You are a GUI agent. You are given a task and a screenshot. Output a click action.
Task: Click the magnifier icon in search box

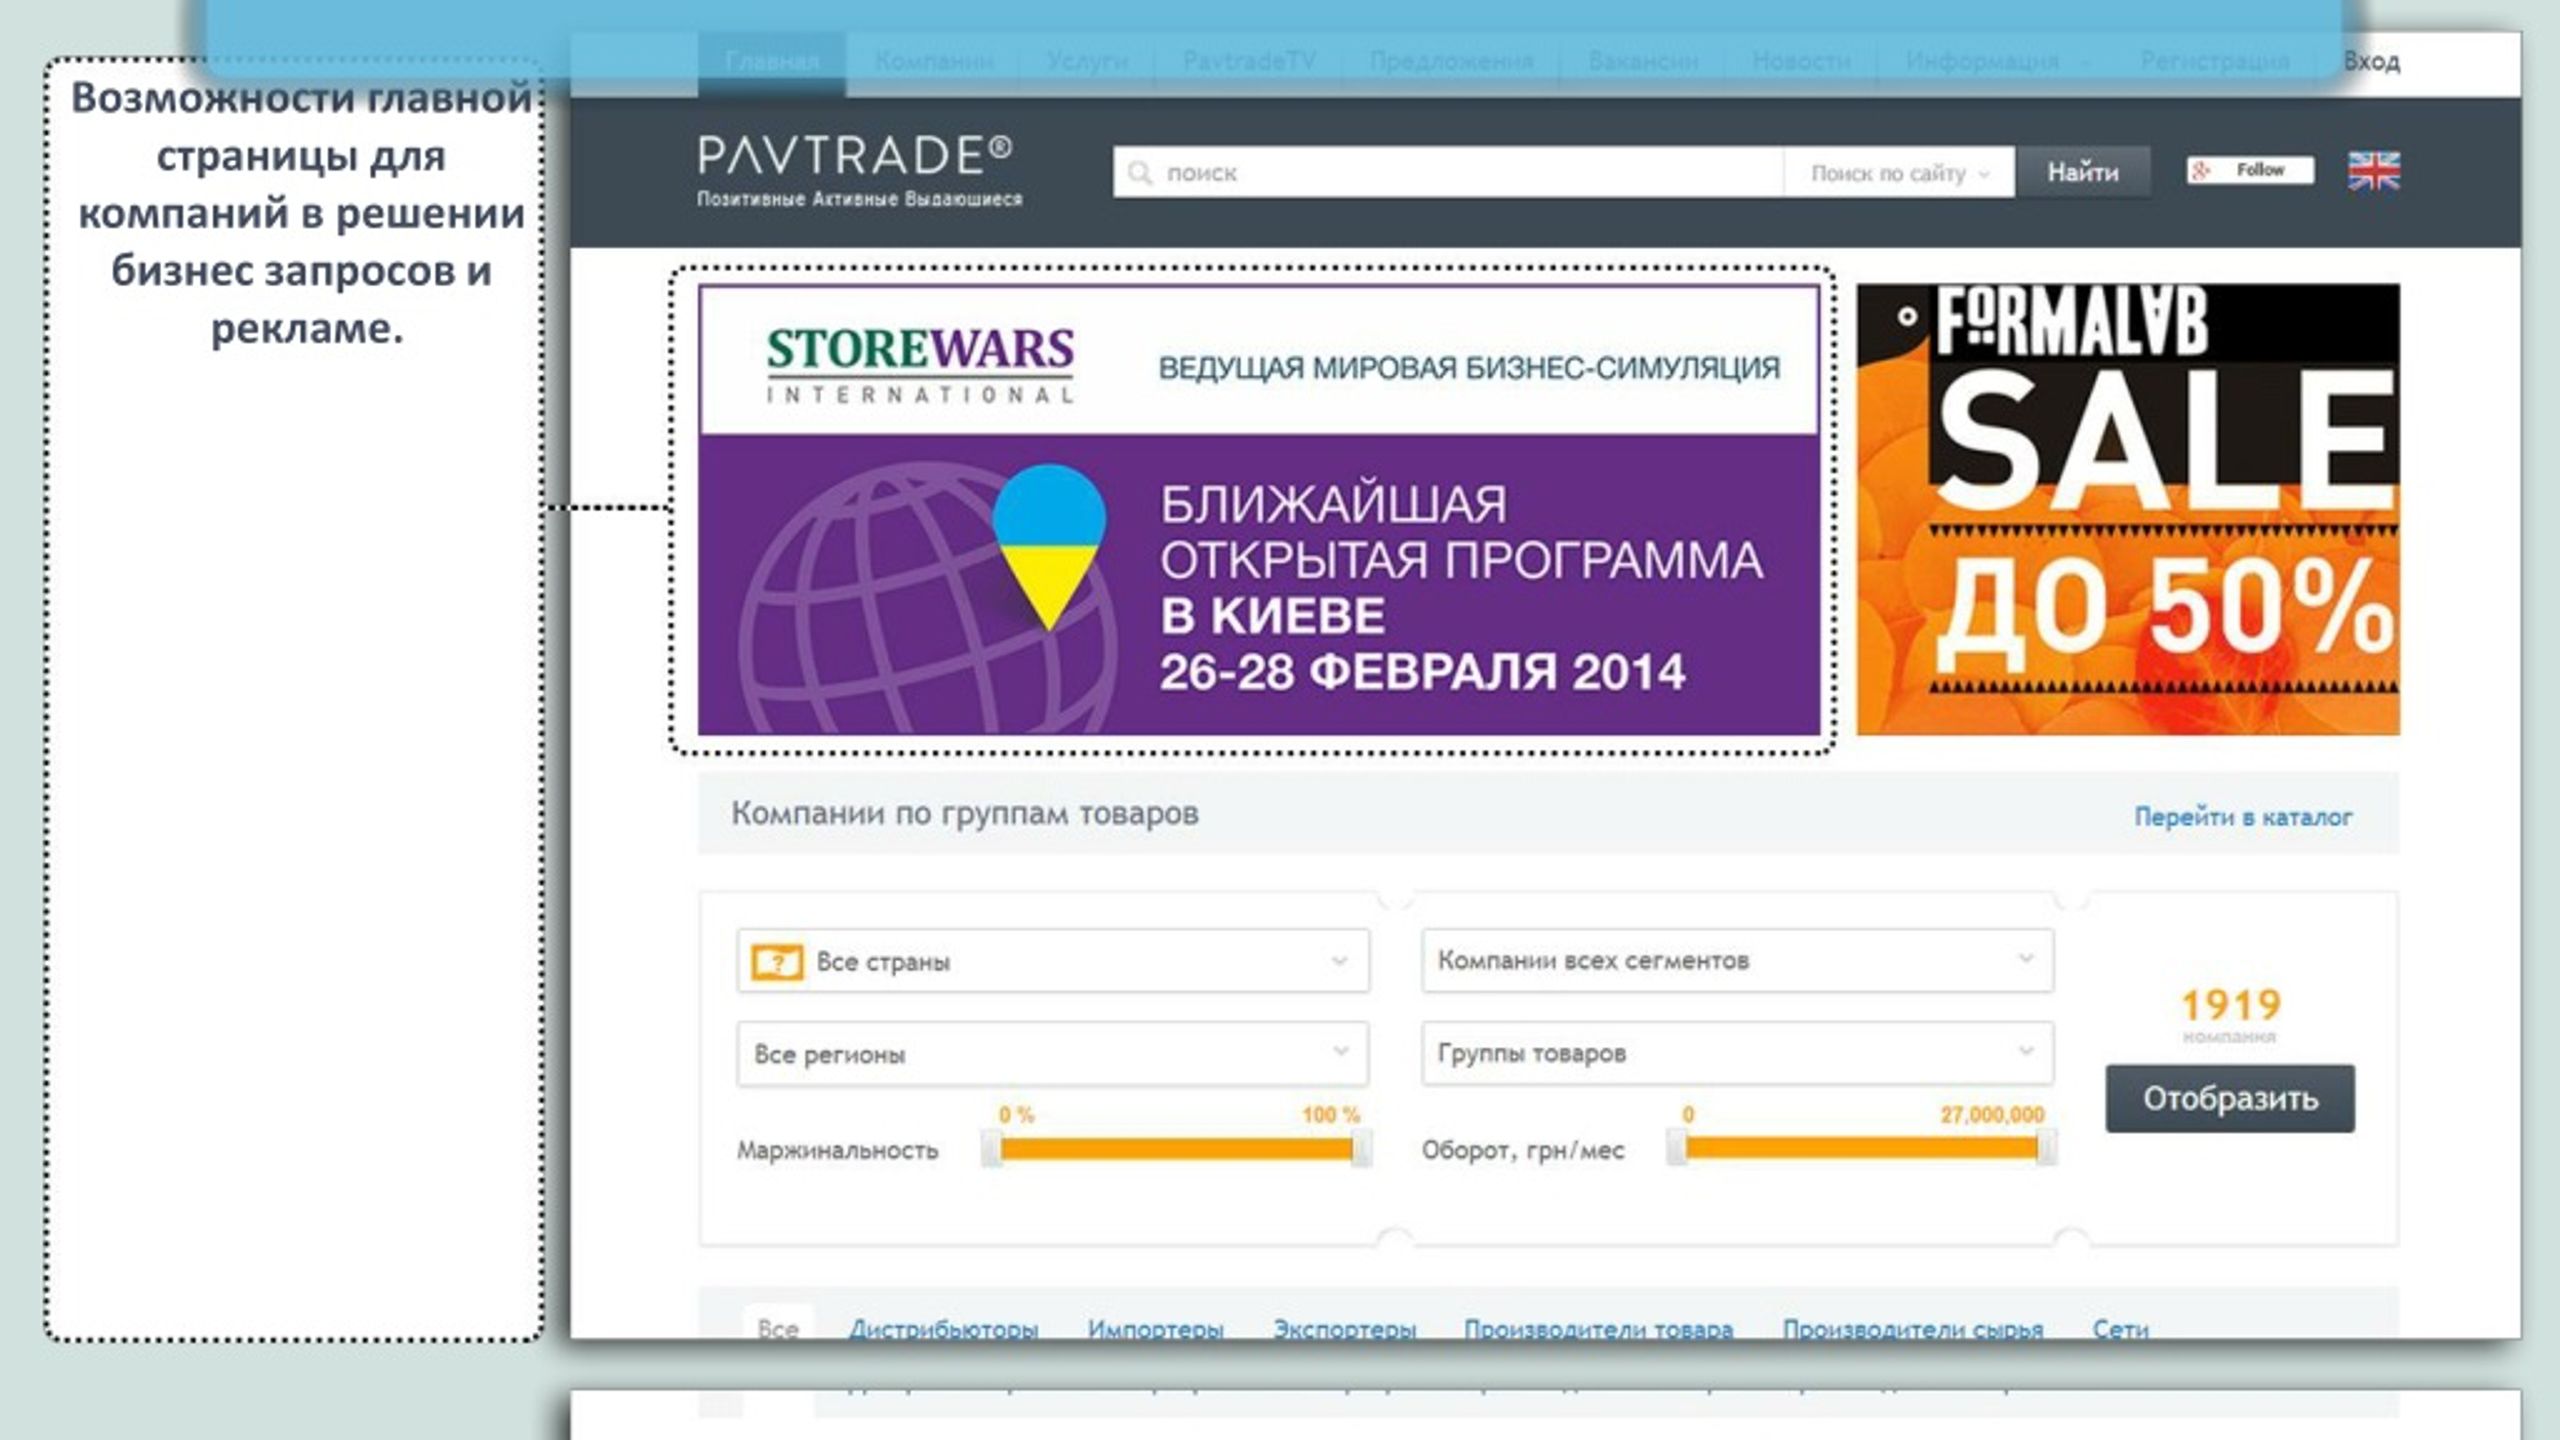(x=1140, y=173)
